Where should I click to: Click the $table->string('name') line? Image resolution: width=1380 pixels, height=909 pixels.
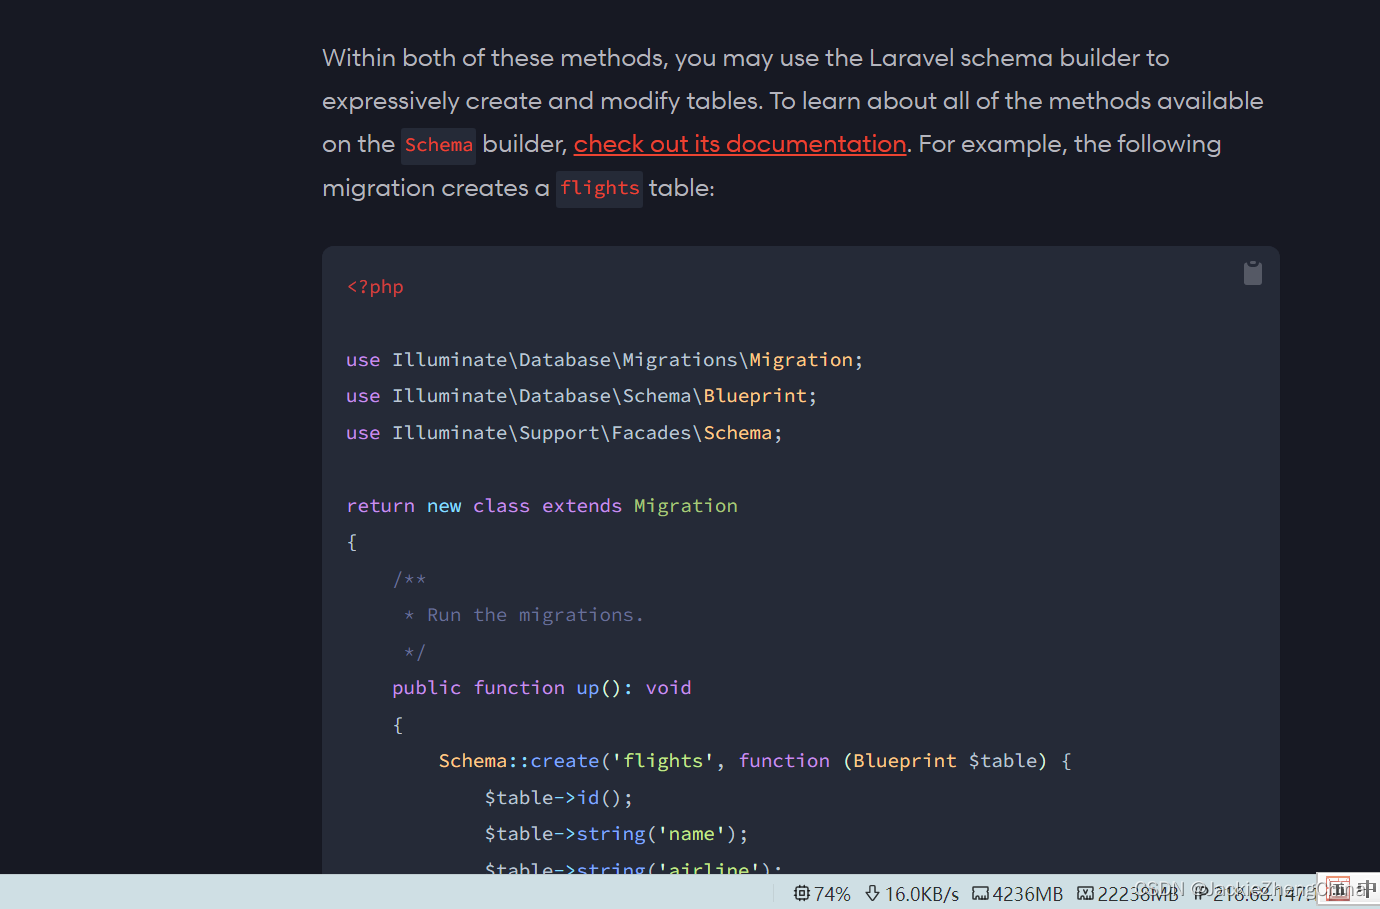(616, 834)
